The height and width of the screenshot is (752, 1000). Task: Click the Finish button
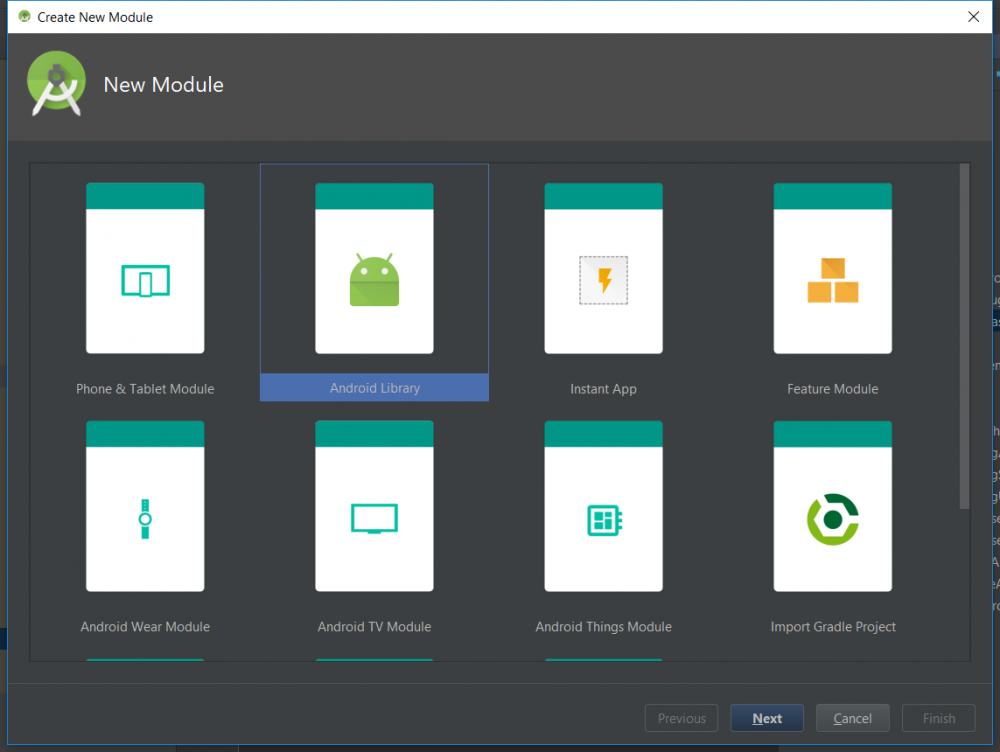[938, 718]
